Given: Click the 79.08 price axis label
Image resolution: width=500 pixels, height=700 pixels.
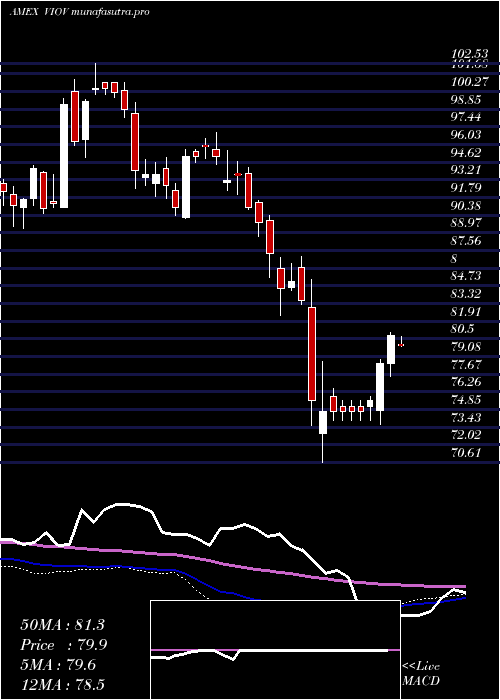Looking at the screenshot, I should [x=467, y=346].
